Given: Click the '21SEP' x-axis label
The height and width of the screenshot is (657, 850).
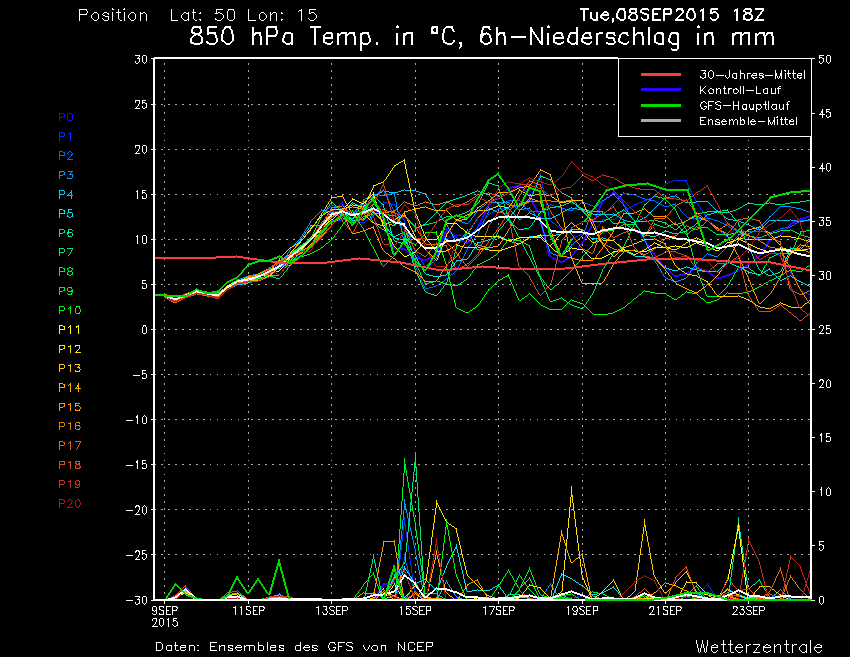Looking at the screenshot, I should point(665,610).
